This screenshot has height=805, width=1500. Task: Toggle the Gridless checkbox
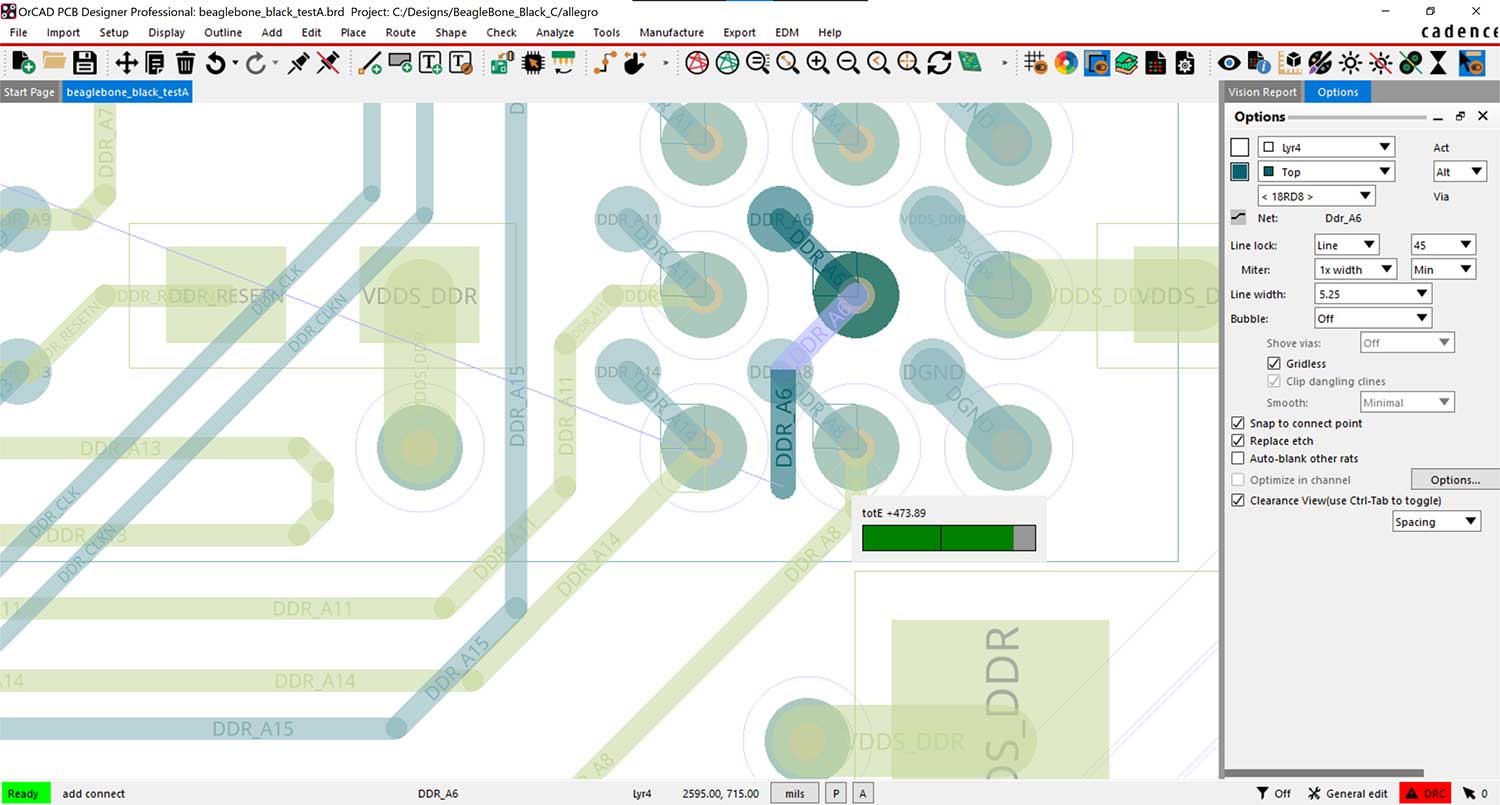click(x=1273, y=363)
